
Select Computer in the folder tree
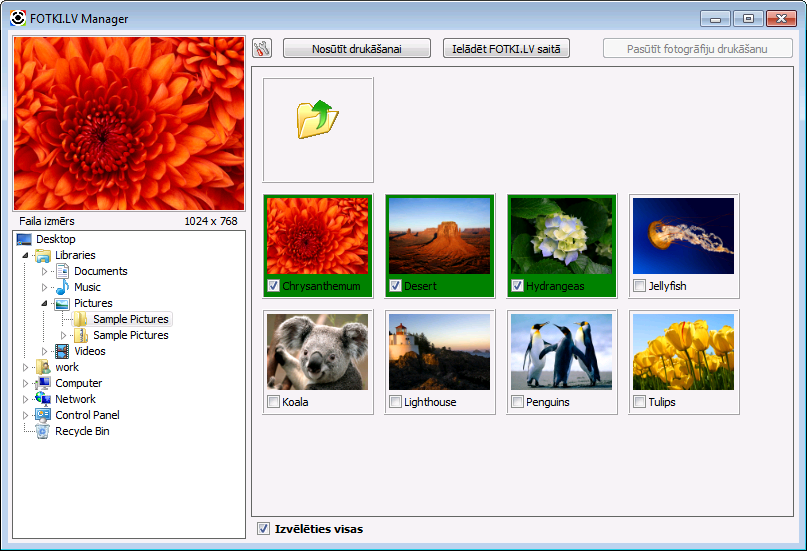(78, 383)
